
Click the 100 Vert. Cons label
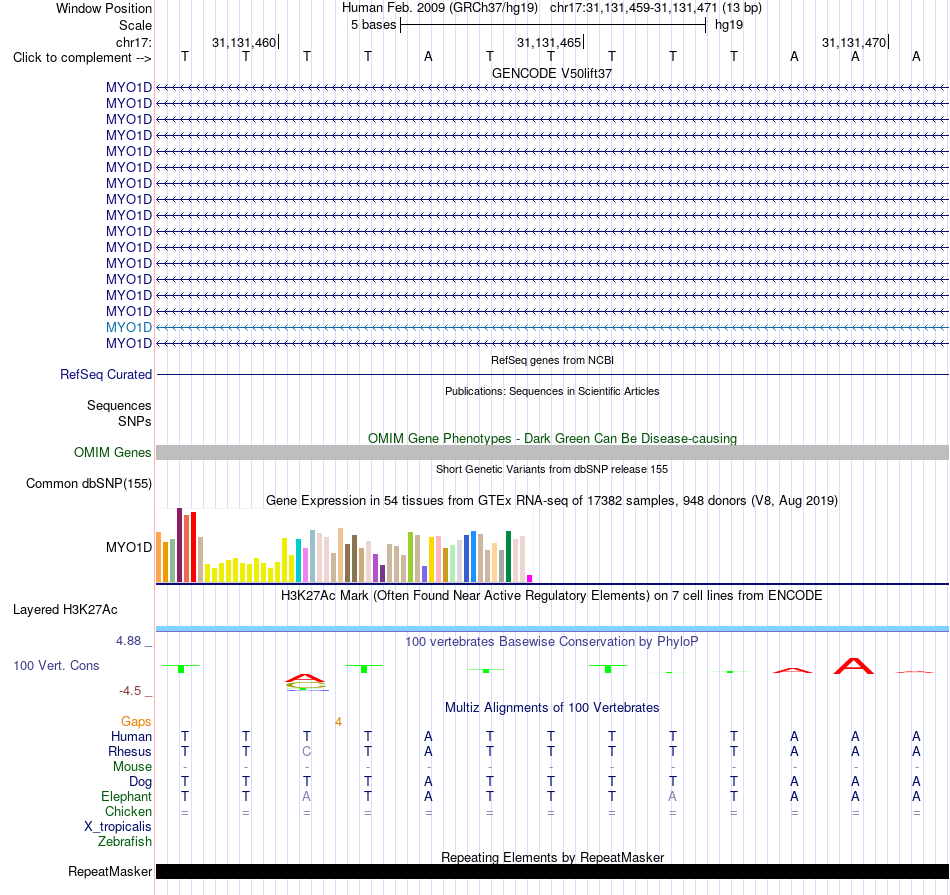[x=56, y=665]
